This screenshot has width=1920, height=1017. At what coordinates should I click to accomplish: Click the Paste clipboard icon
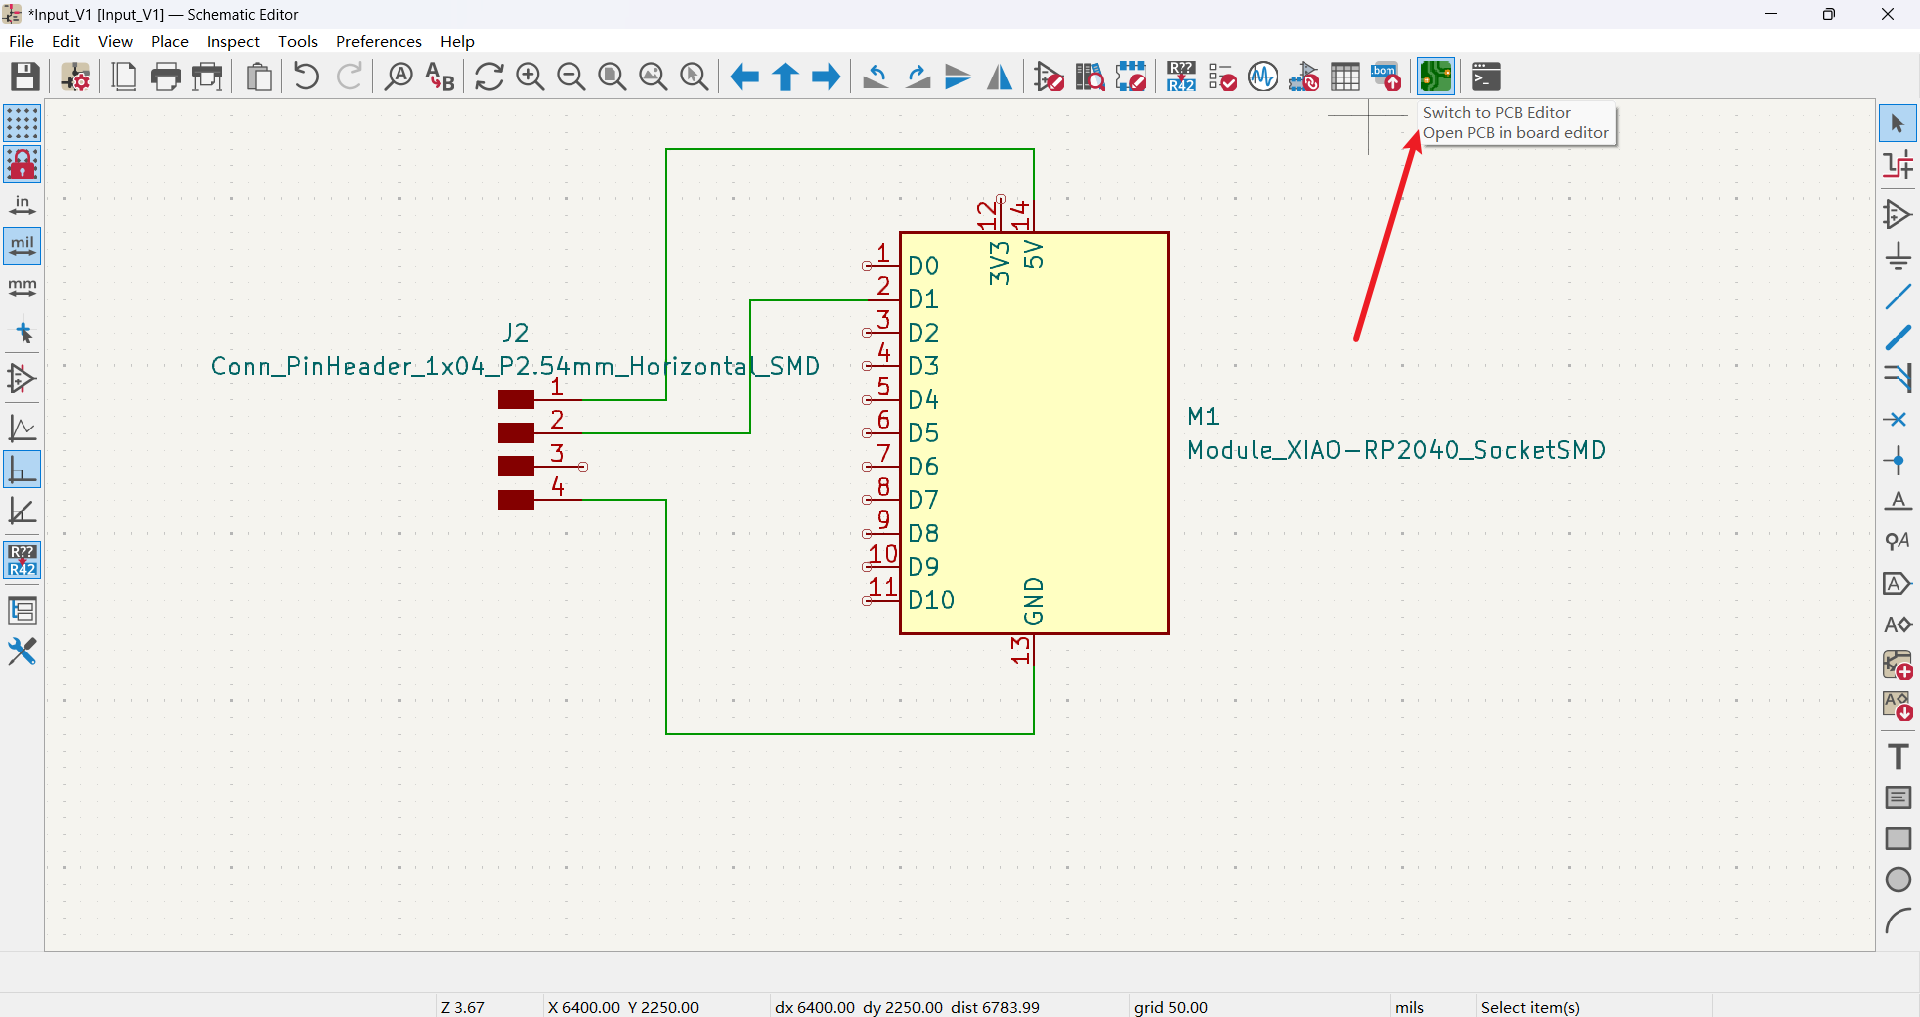(259, 76)
